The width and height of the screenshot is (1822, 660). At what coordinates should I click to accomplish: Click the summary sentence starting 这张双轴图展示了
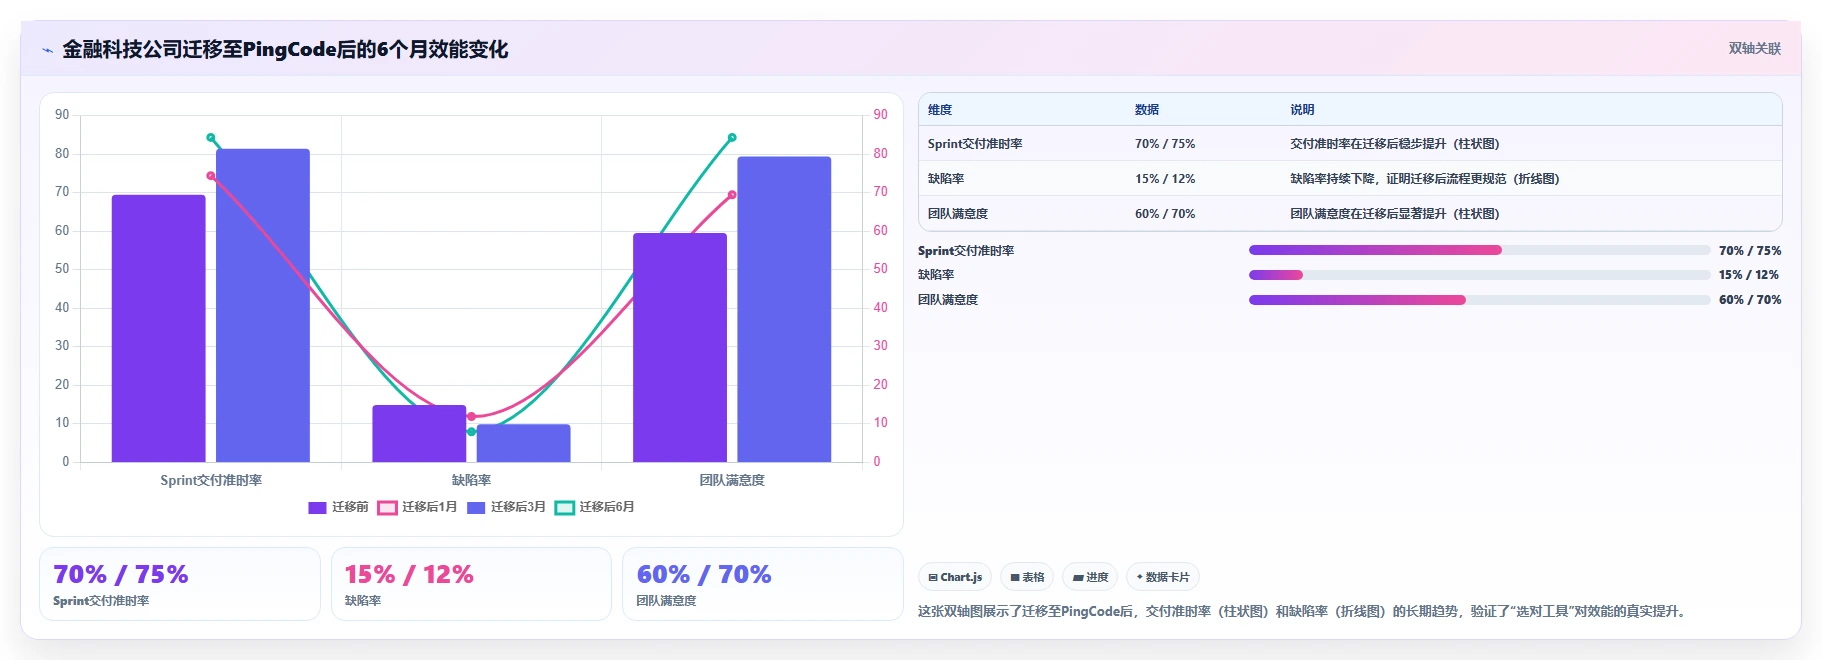tap(1304, 611)
